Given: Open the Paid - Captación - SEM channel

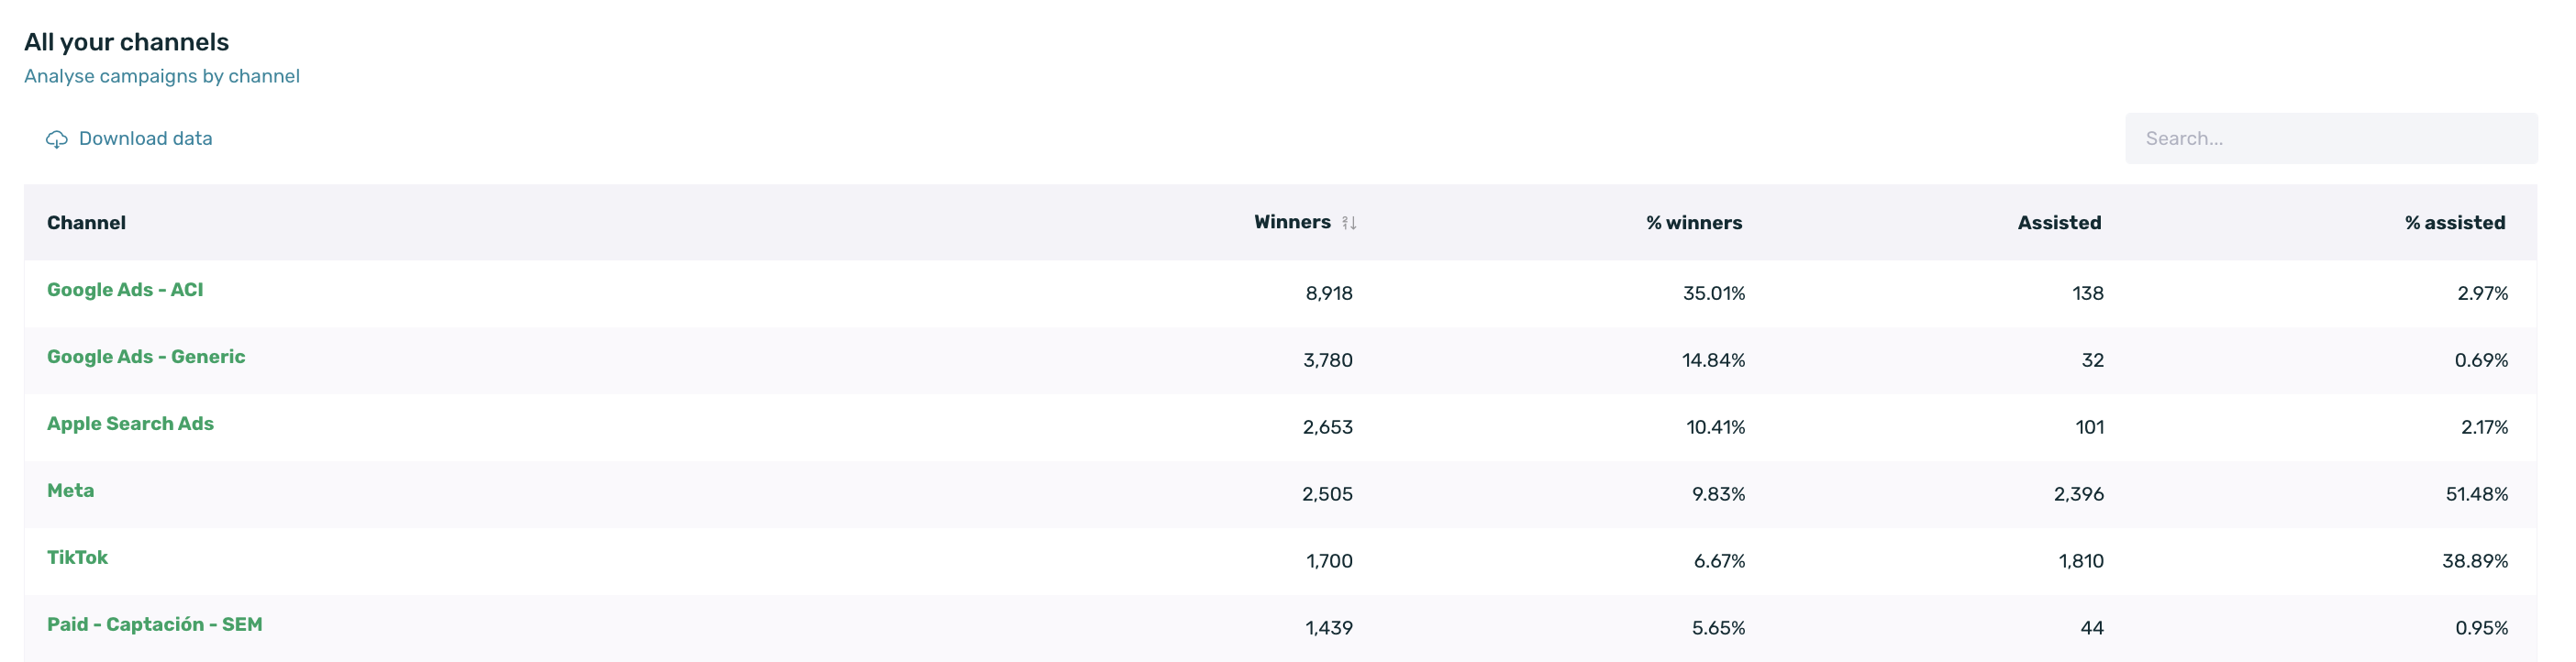Looking at the screenshot, I should pyautogui.click(x=154, y=624).
